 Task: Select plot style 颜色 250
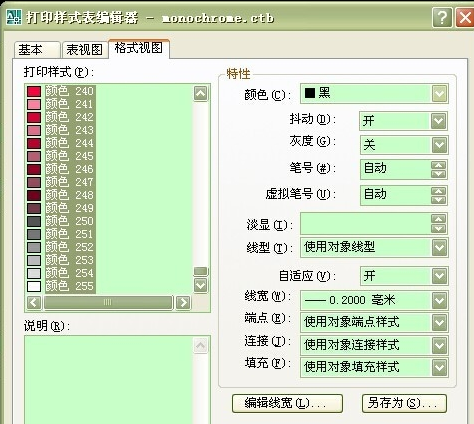coord(69,221)
